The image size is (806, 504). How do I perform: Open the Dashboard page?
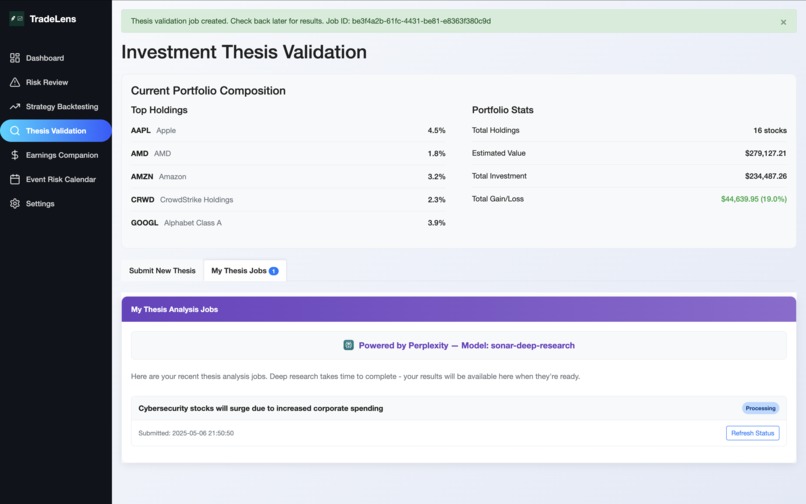(56, 58)
